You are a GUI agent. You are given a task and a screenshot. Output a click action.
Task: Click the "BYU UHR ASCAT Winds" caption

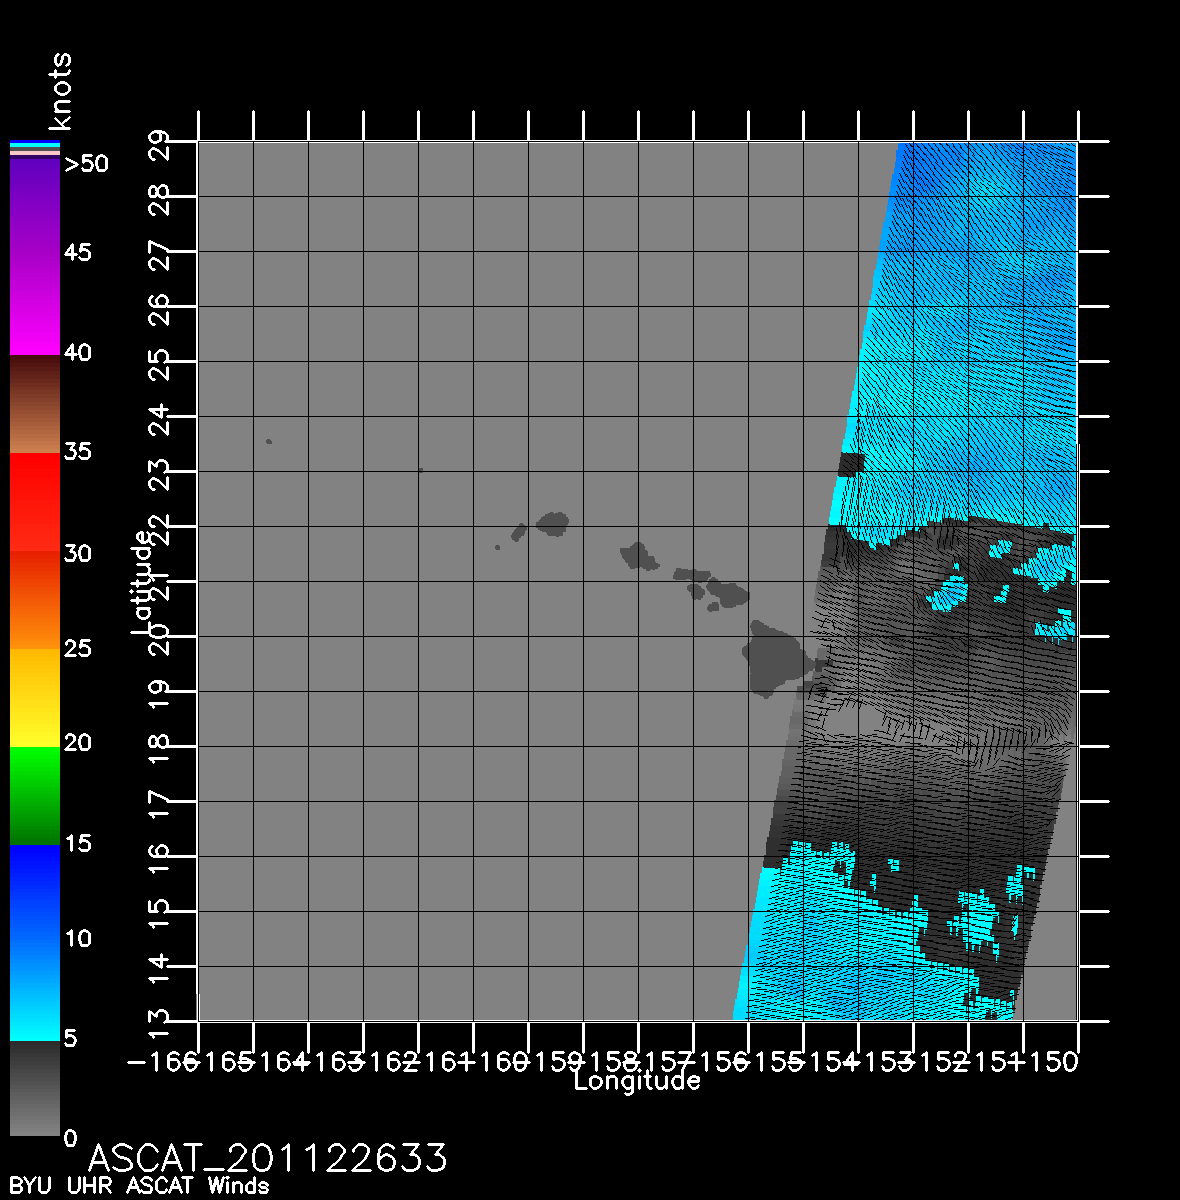pyautogui.click(x=139, y=1187)
